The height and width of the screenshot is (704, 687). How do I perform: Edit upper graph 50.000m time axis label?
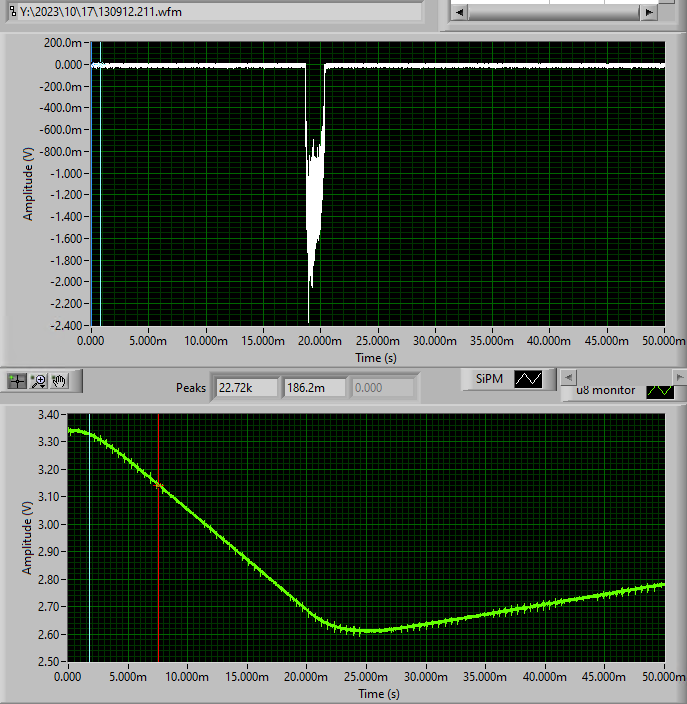coord(664,341)
